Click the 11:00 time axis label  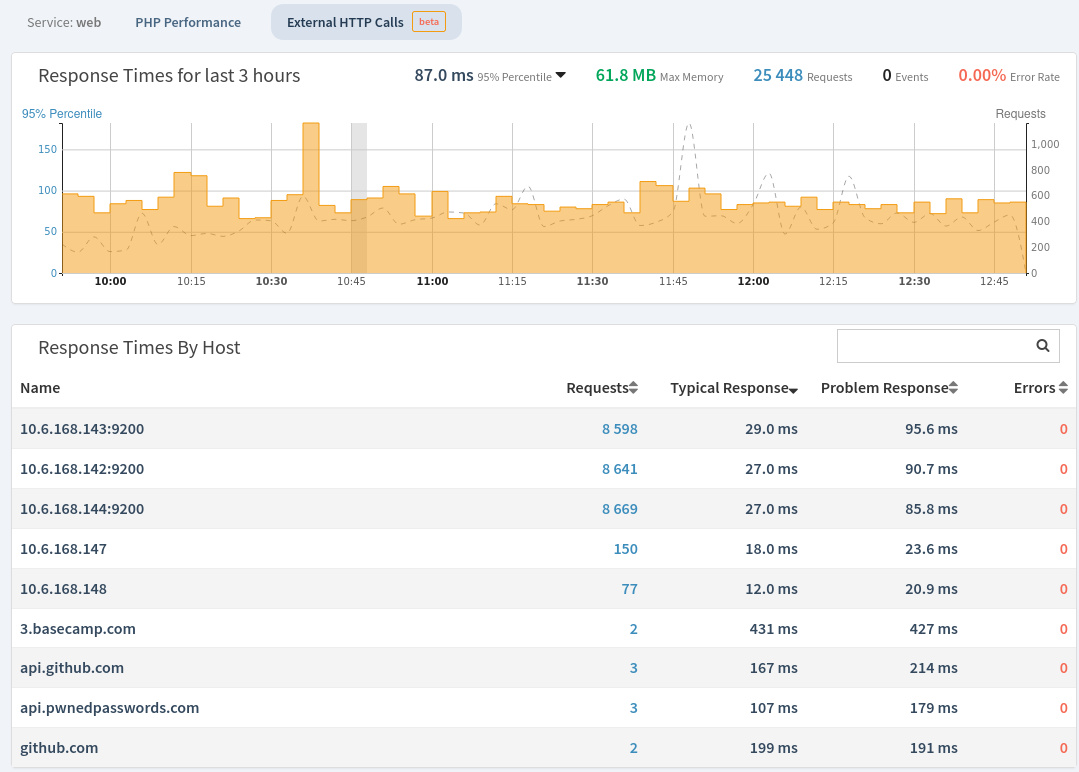click(x=432, y=281)
